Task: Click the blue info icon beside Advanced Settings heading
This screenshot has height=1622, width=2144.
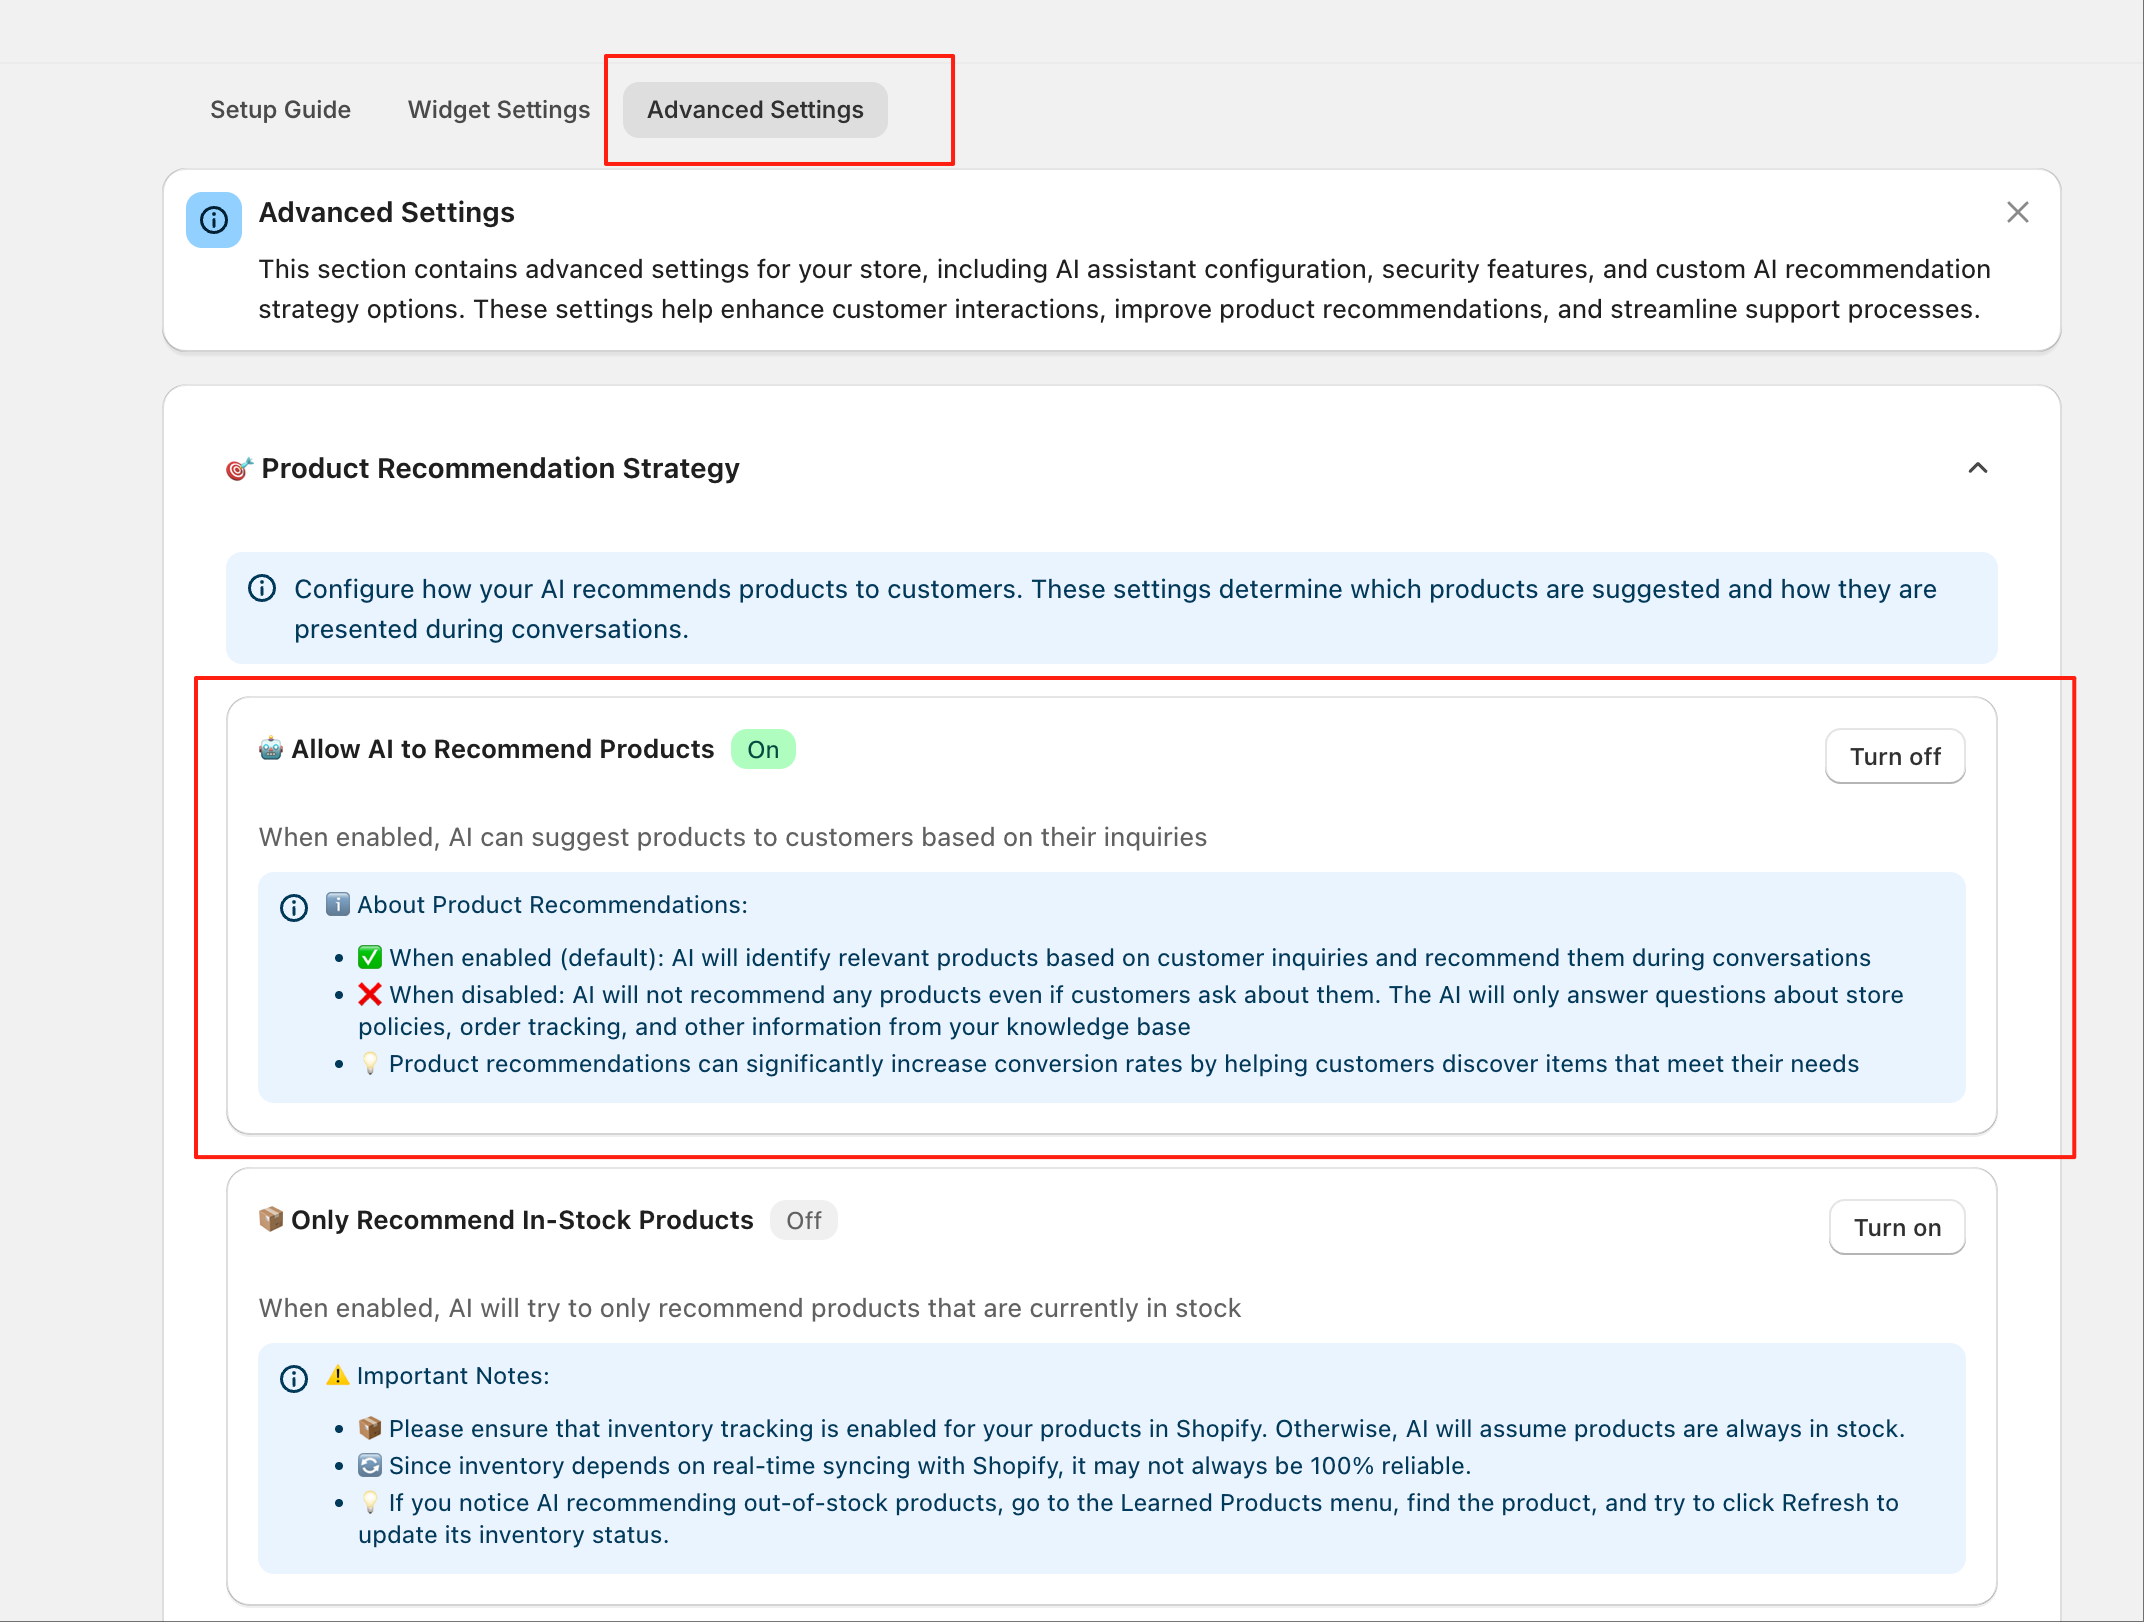Action: [x=214, y=220]
